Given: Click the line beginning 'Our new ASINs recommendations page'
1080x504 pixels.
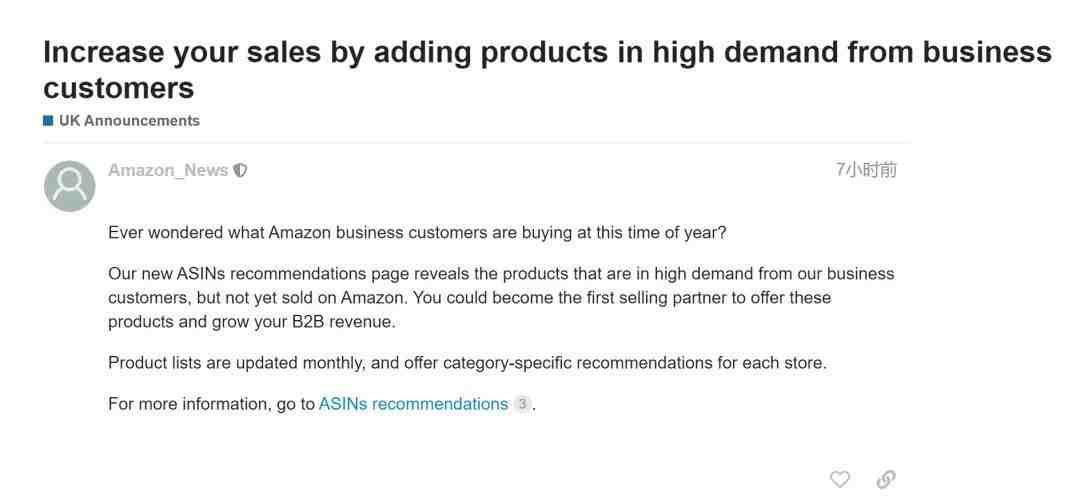Looking at the screenshot, I should 501,273.
